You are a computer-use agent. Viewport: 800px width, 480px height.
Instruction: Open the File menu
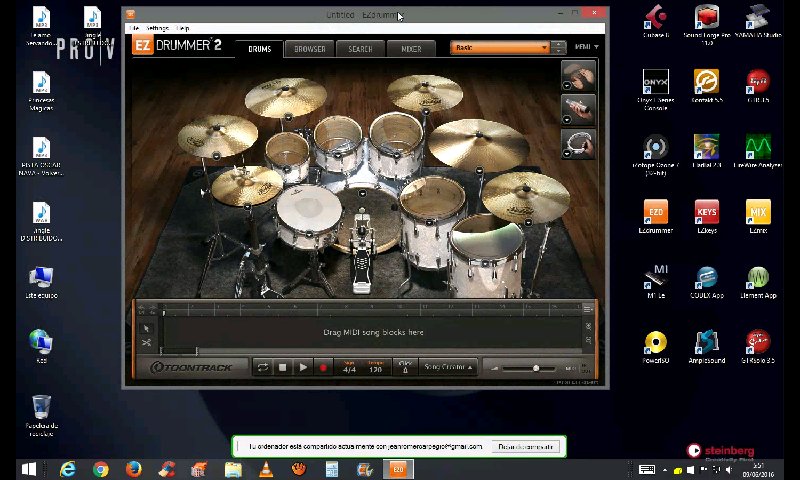134,28
